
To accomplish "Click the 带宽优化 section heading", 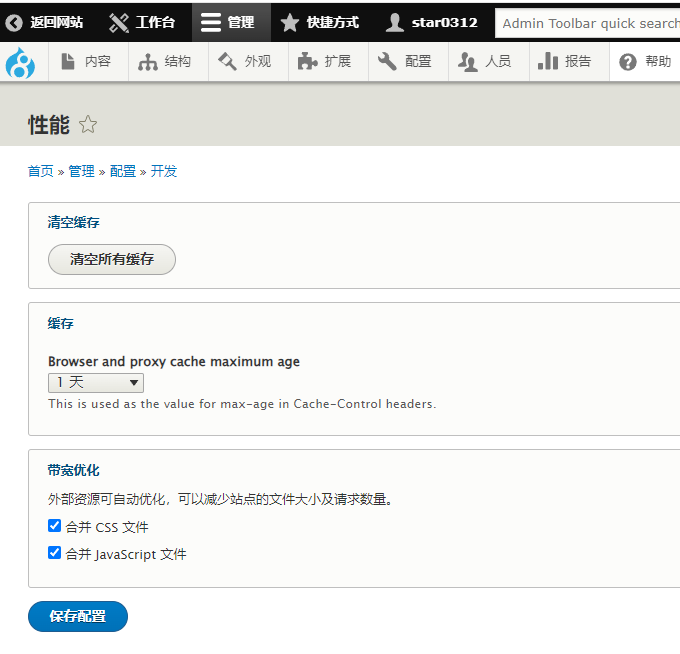I will [74, 470].
